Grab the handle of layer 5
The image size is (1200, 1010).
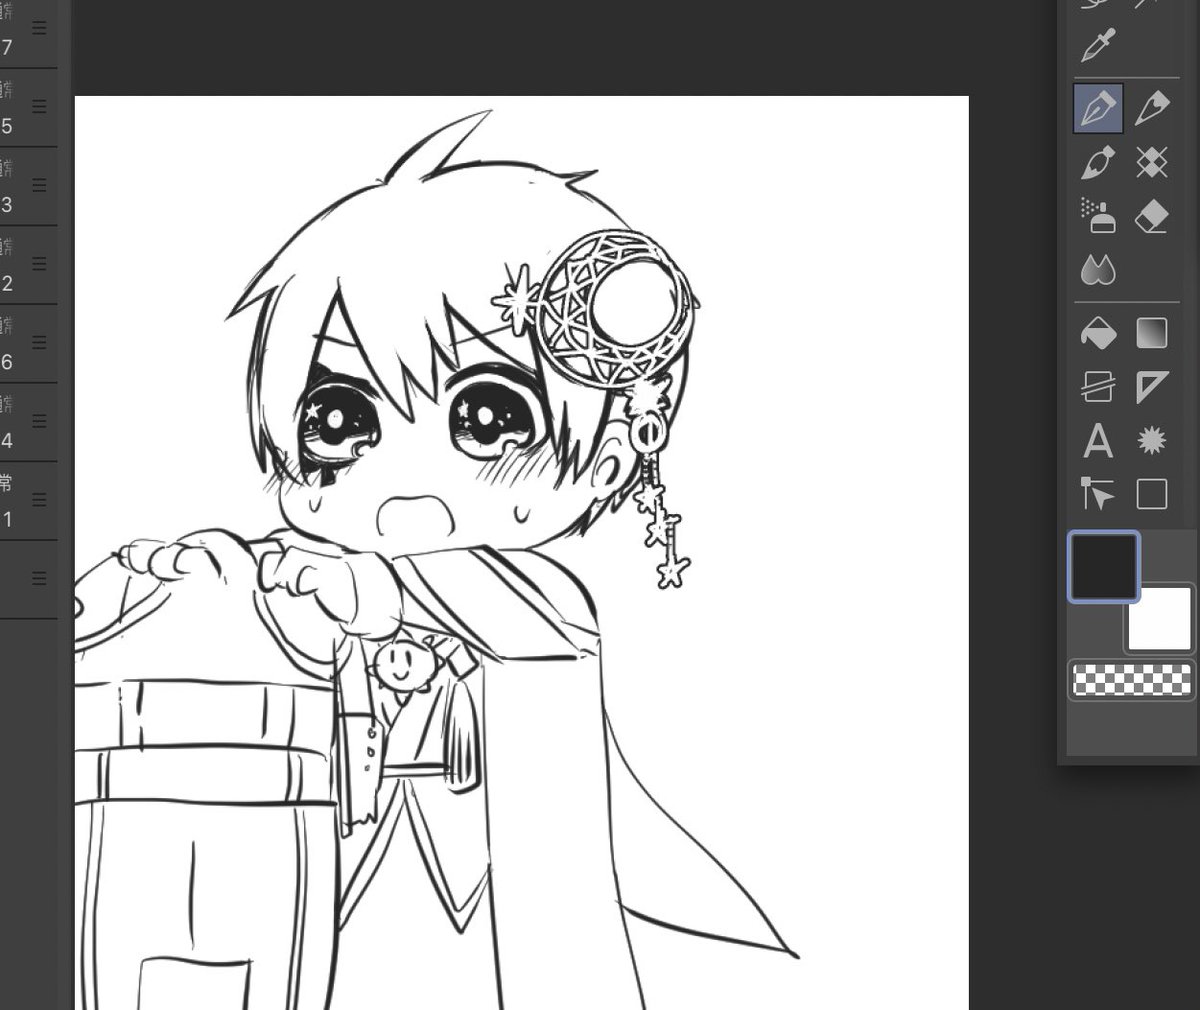39,106
